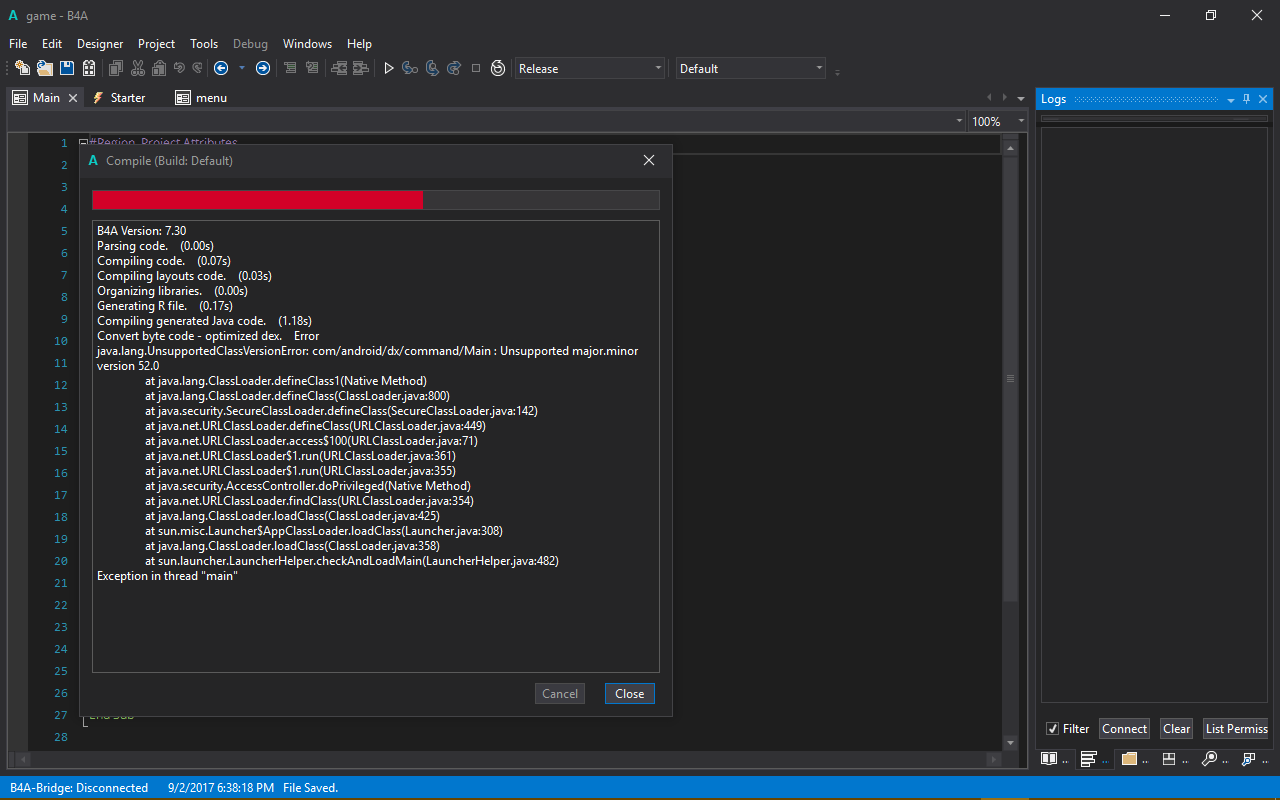
Task: Click the Connect button in Logs panel
Action: tap(1124, 729)
